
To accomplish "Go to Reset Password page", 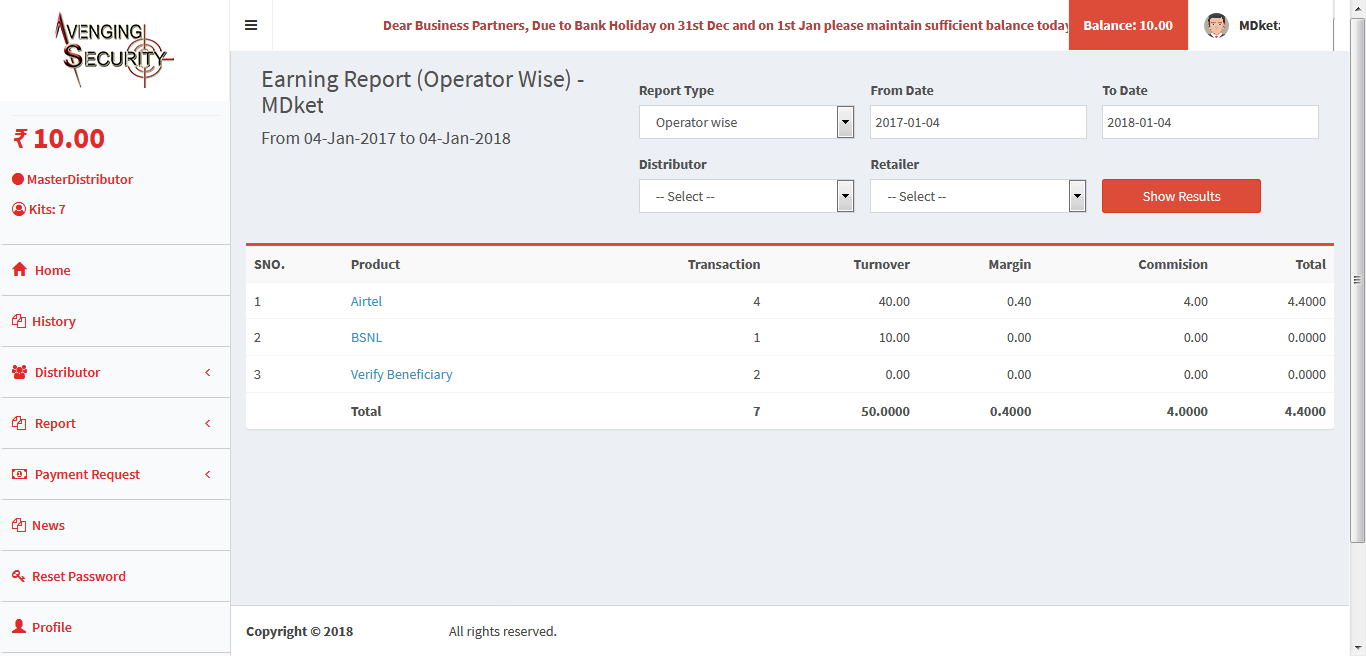I will (115, 576).
